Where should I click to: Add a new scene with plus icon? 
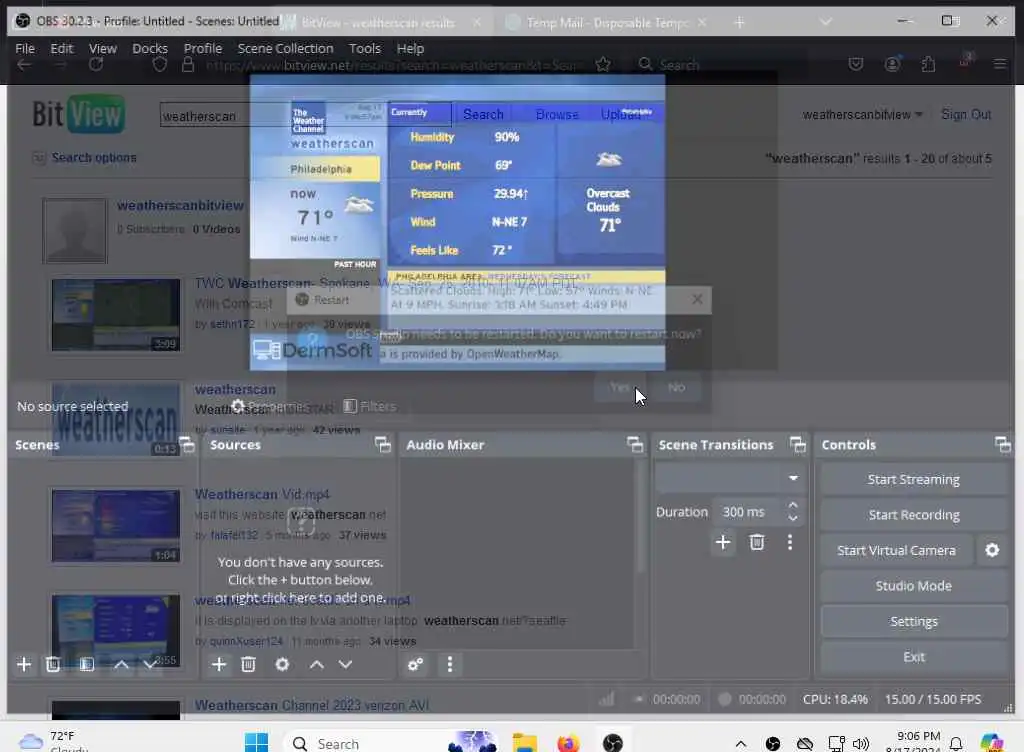[24, 665]
